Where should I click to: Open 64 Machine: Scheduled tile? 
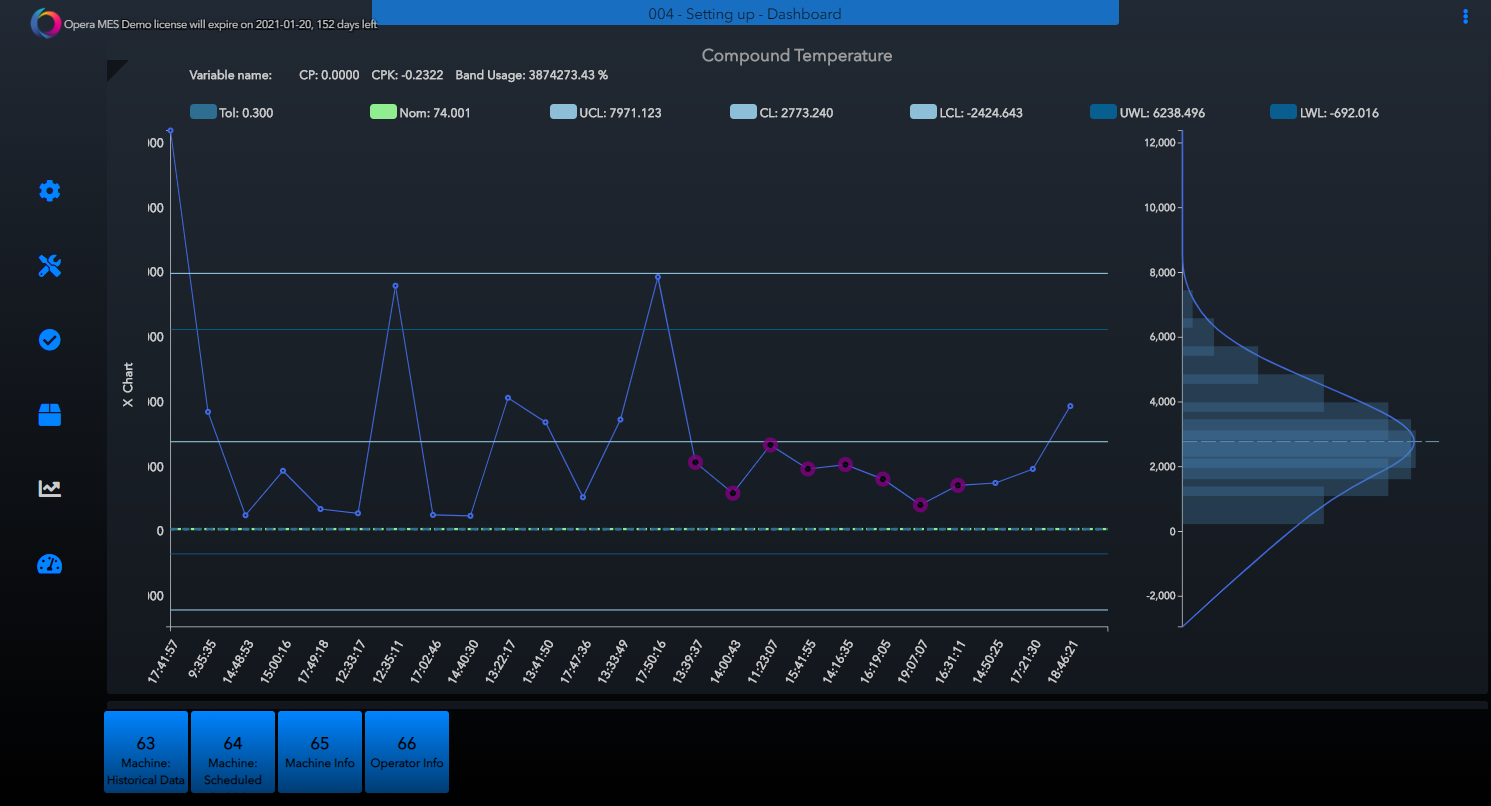(233, 752)
